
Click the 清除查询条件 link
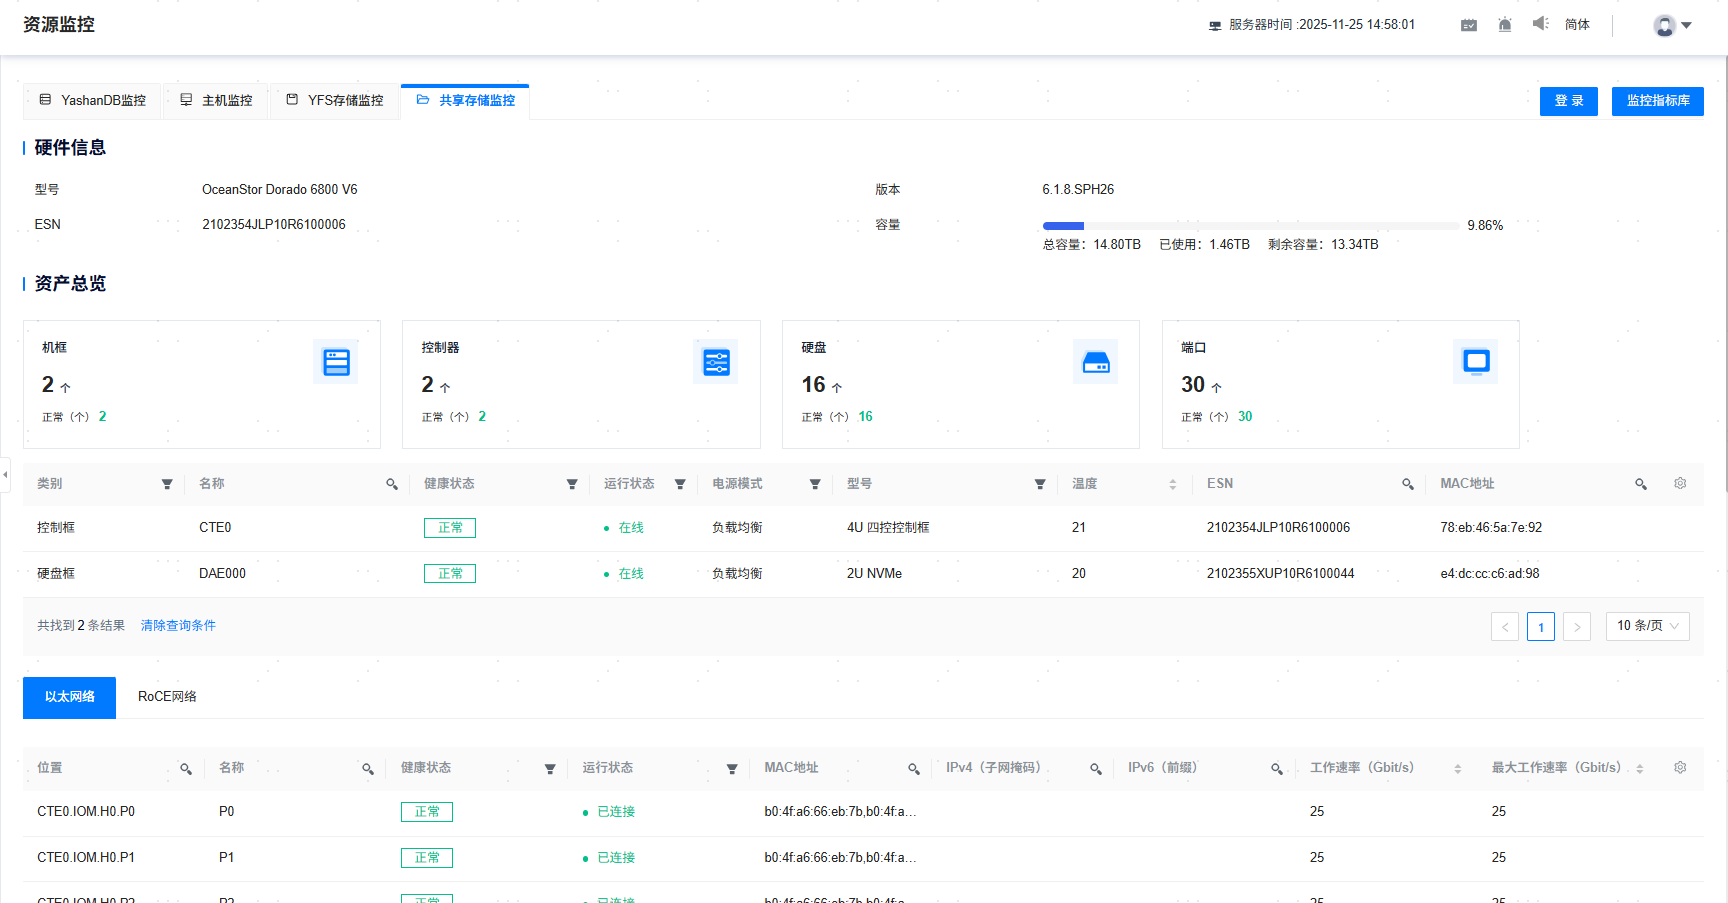tap(178, 625)
